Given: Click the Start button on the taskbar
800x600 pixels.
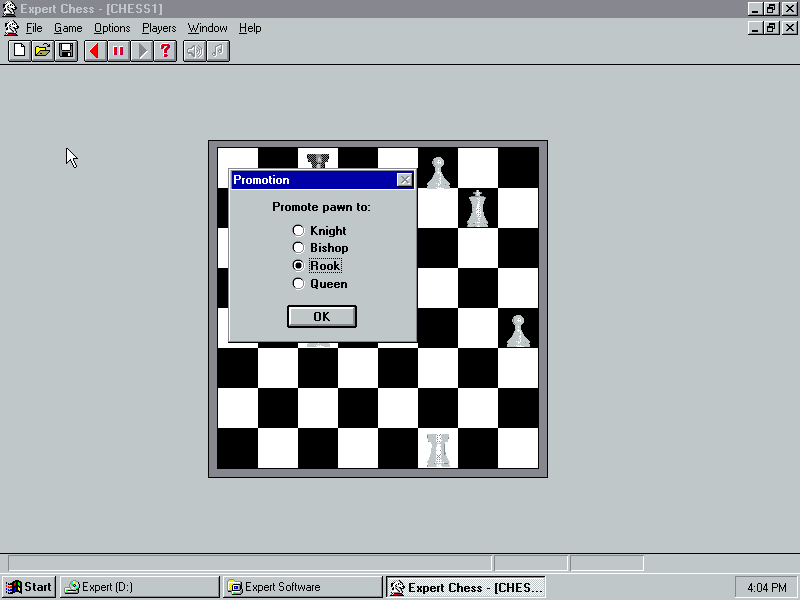Looking at the screenshot, I should click(x=29, y=587).
